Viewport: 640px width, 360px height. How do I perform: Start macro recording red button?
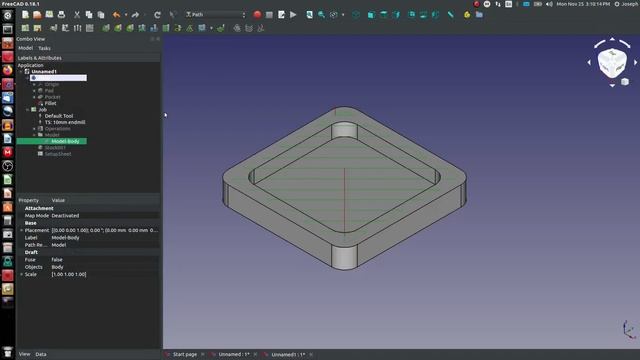pyautogui.click(x=257, y=15)
